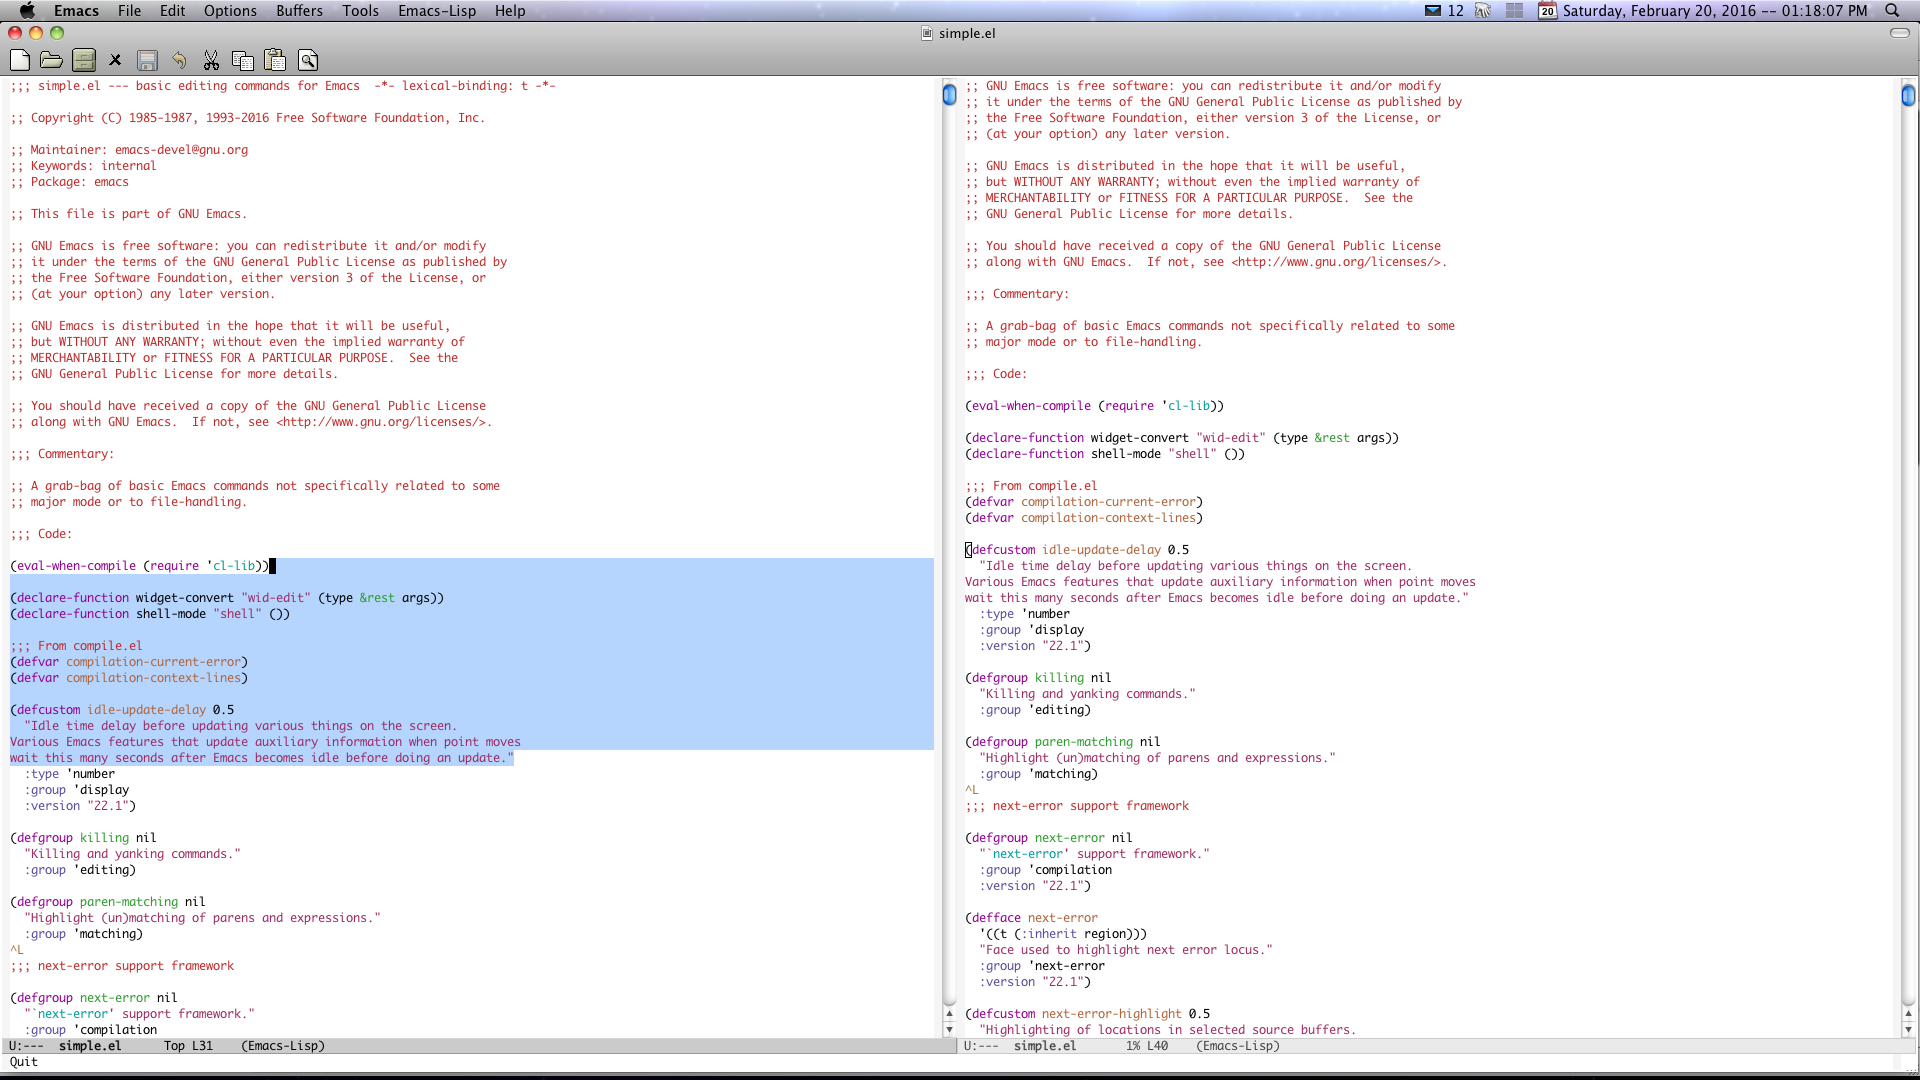Click the simple.el document proxy icon

(x=927, y=33)
